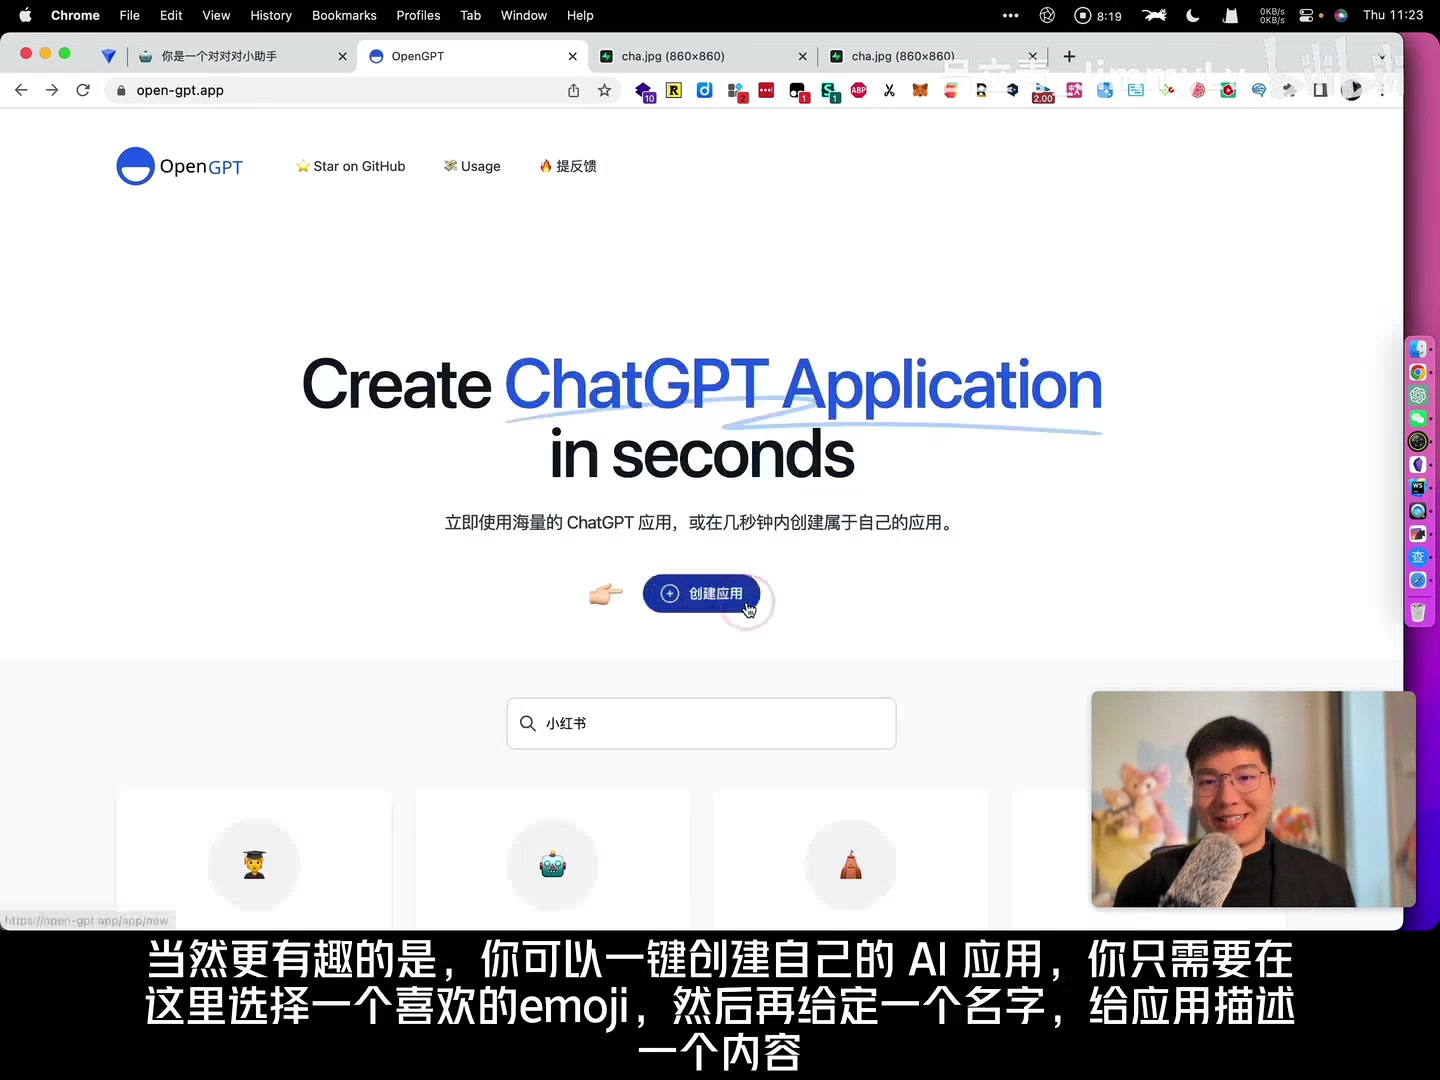Open Safari from the dock
The width and height of the screenshot is (1440, 1080).
coord(1418,580)
